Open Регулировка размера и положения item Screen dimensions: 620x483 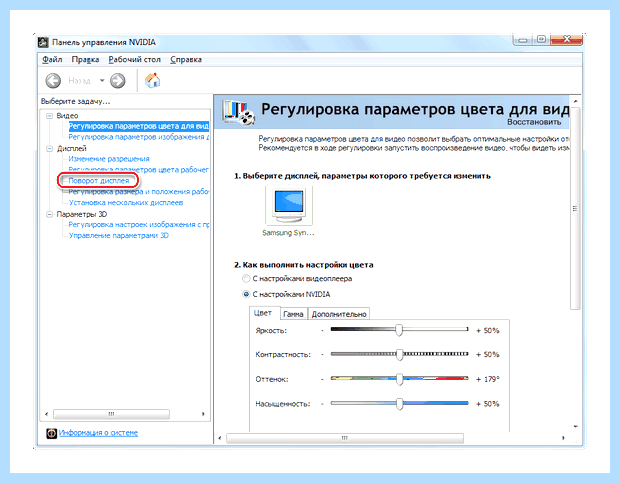tap(138, 192)
